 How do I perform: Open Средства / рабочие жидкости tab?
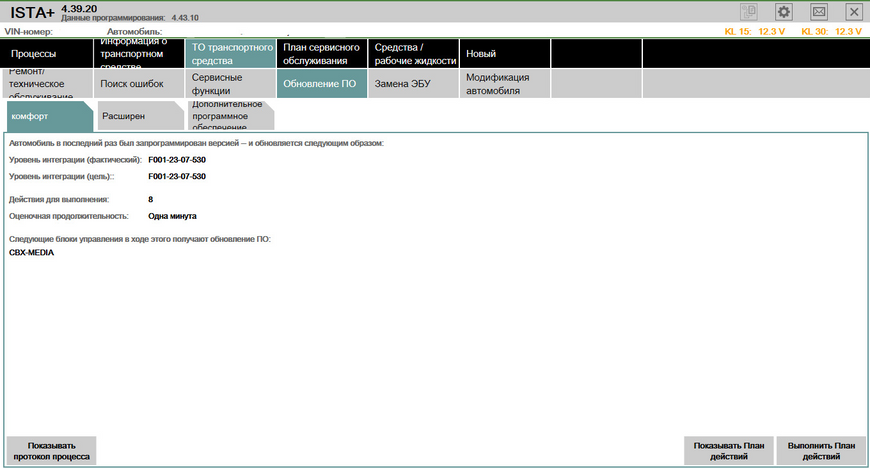(x=413, y=54)
